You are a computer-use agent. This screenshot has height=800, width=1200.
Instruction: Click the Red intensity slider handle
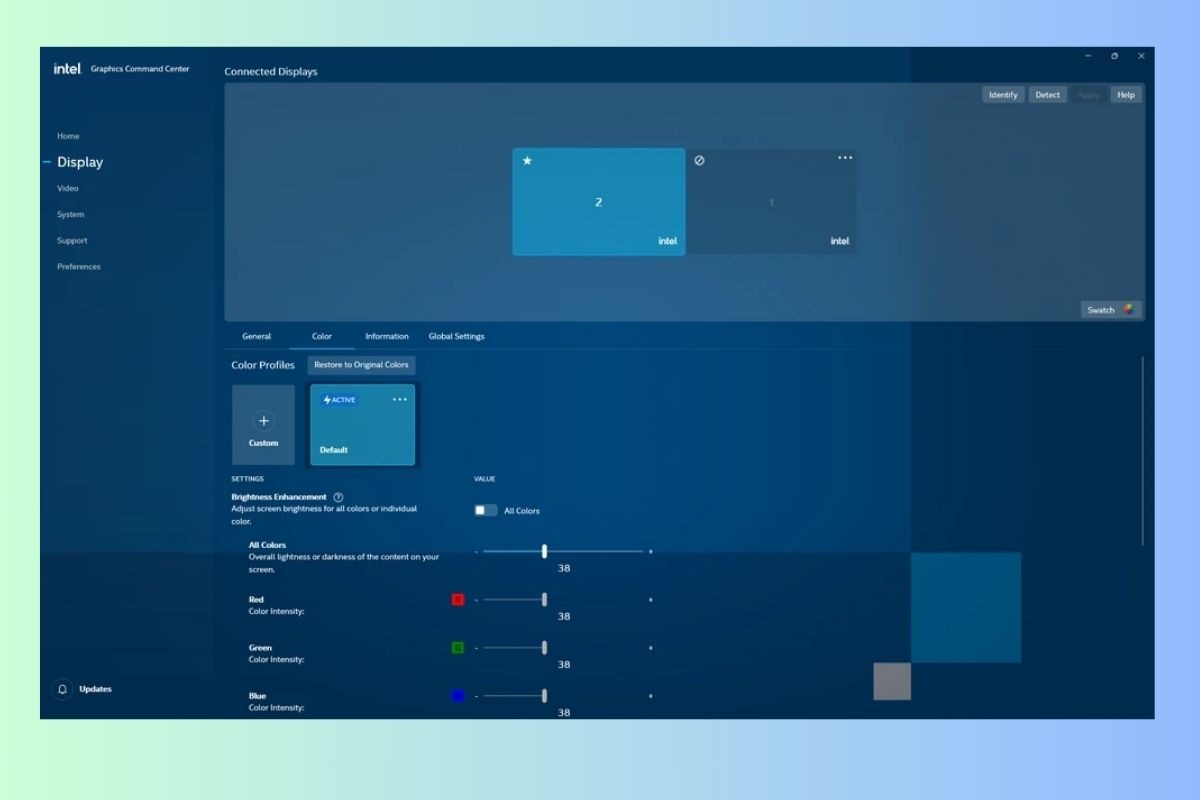point(544,599)
